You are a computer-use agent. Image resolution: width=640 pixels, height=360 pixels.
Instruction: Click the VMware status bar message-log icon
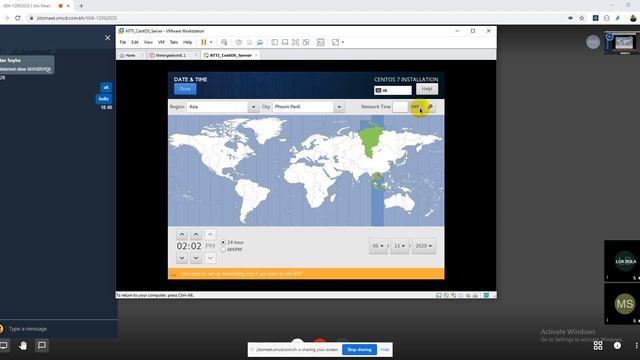(487, 295)
